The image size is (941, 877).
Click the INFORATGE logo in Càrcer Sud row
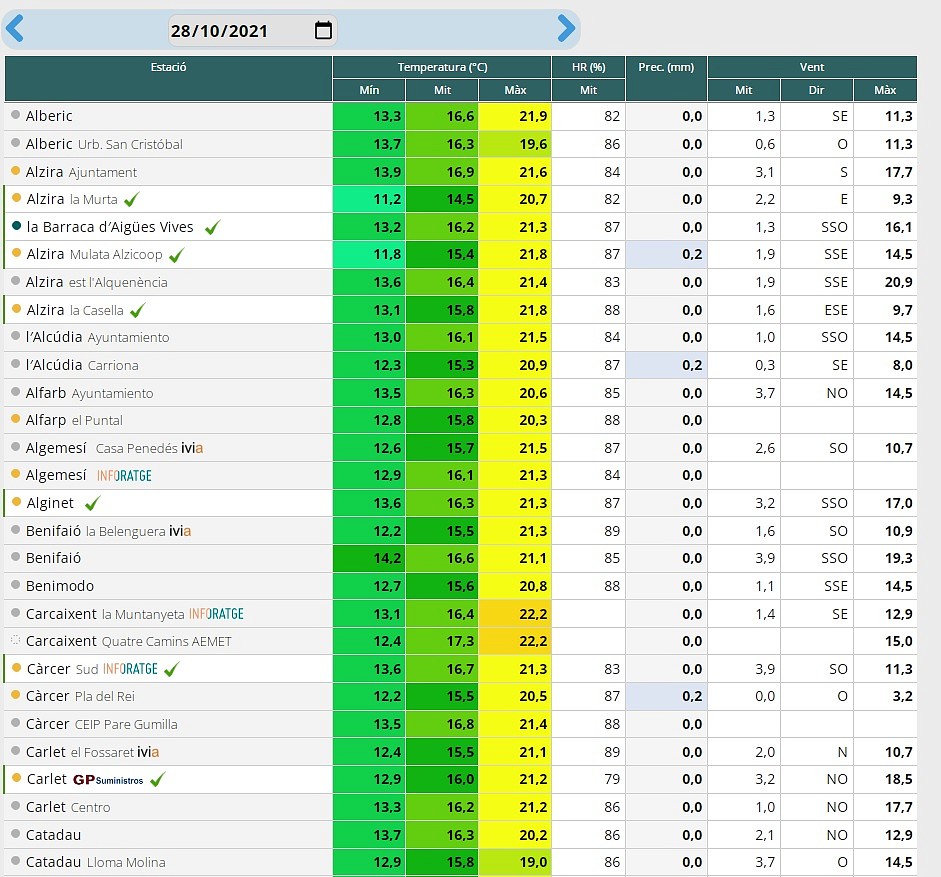click(130, 669)
